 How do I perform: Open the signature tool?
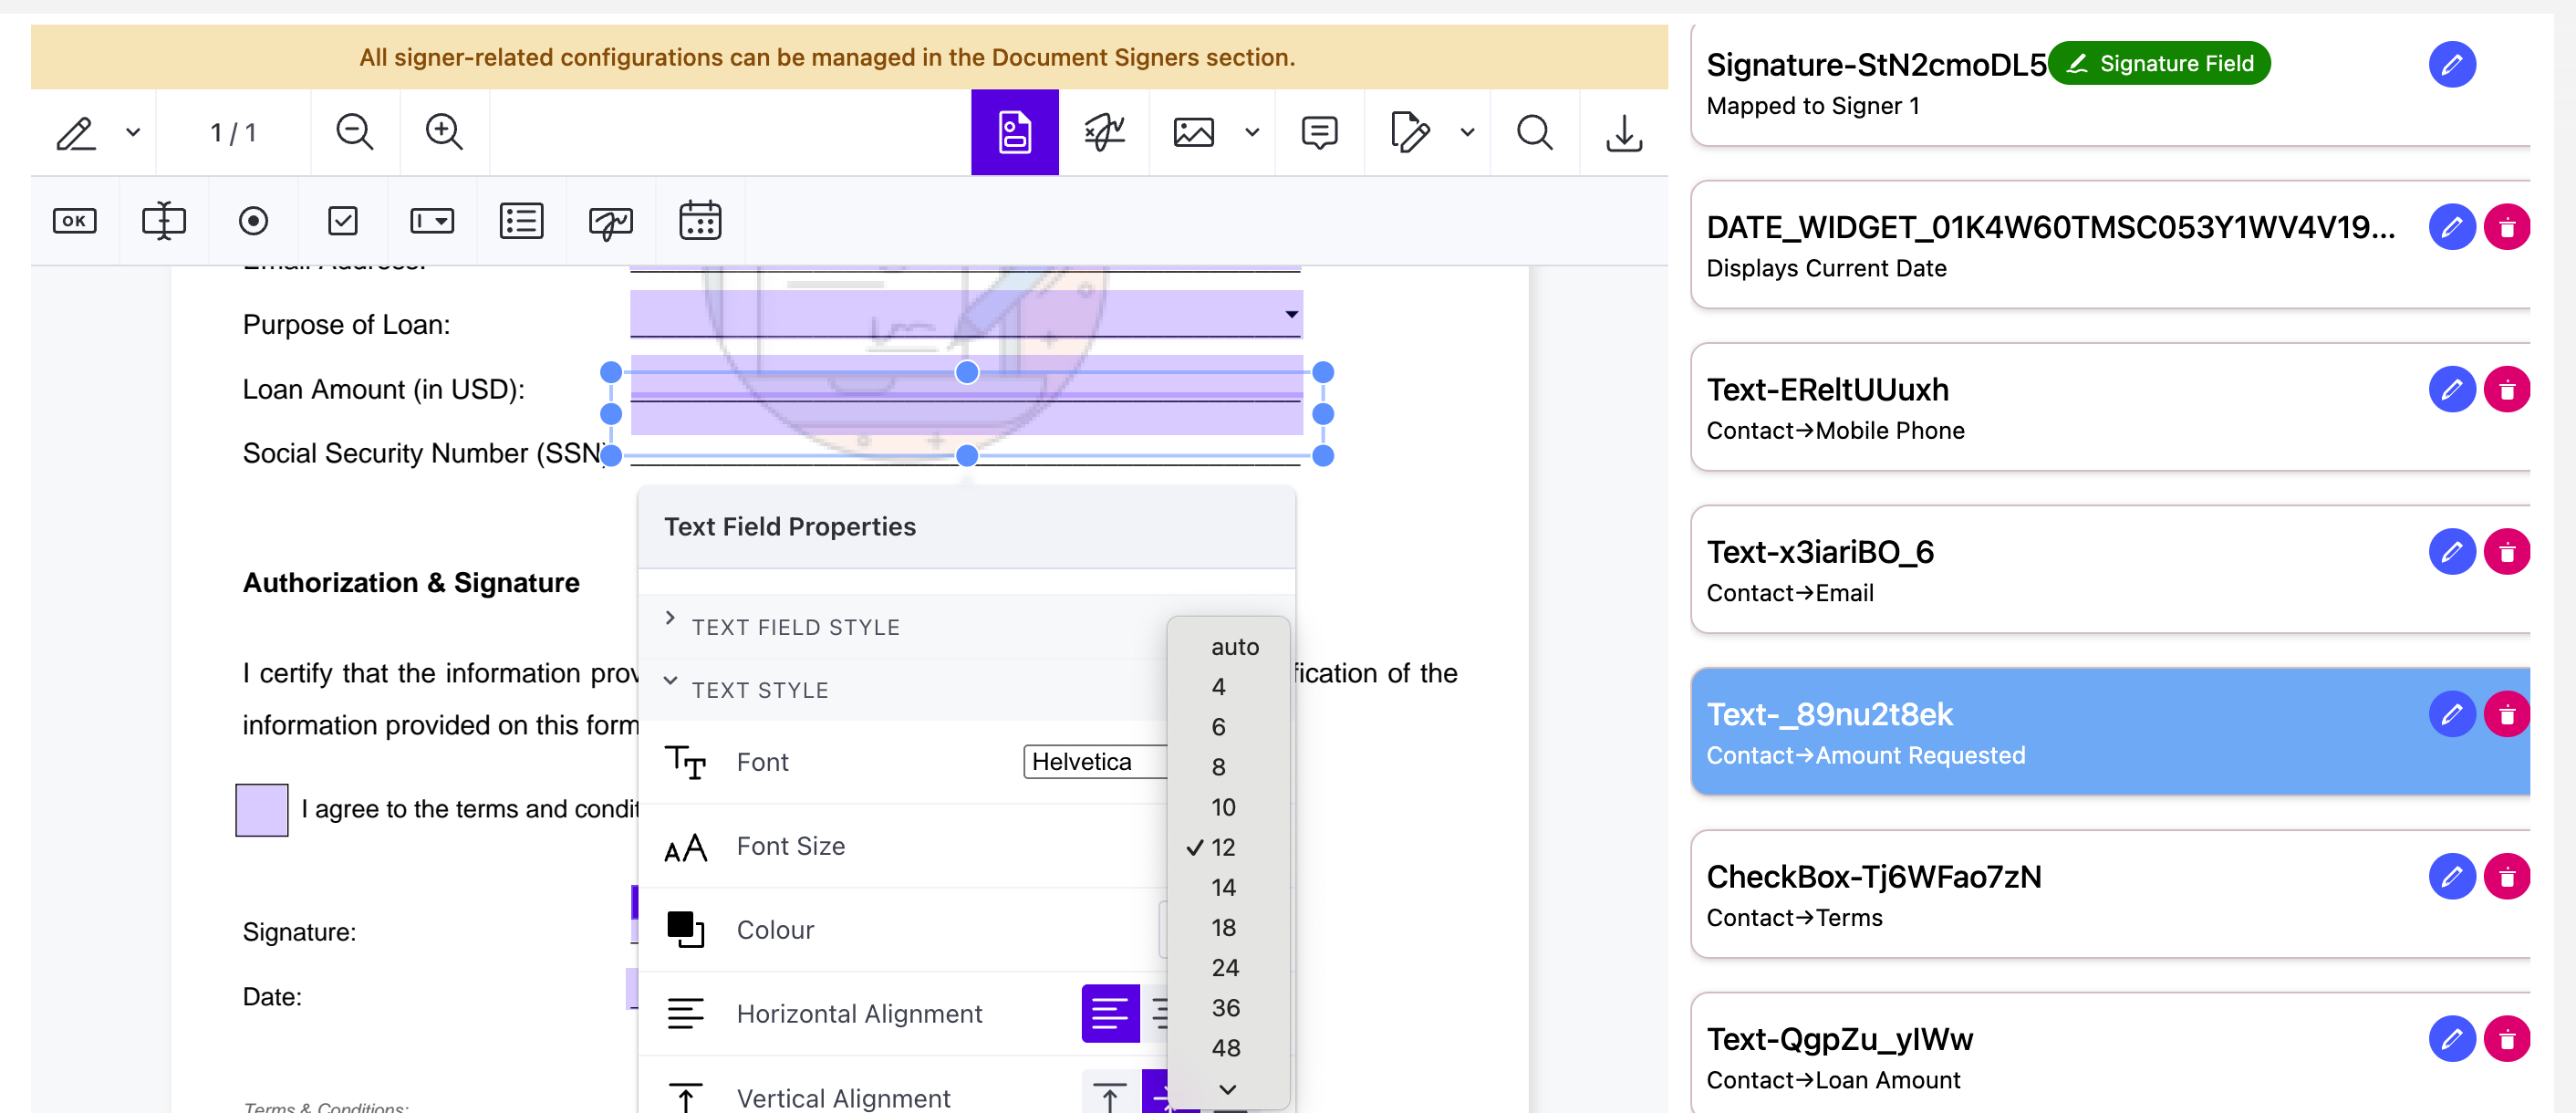pyautogui.click(x=1104, y=133)
